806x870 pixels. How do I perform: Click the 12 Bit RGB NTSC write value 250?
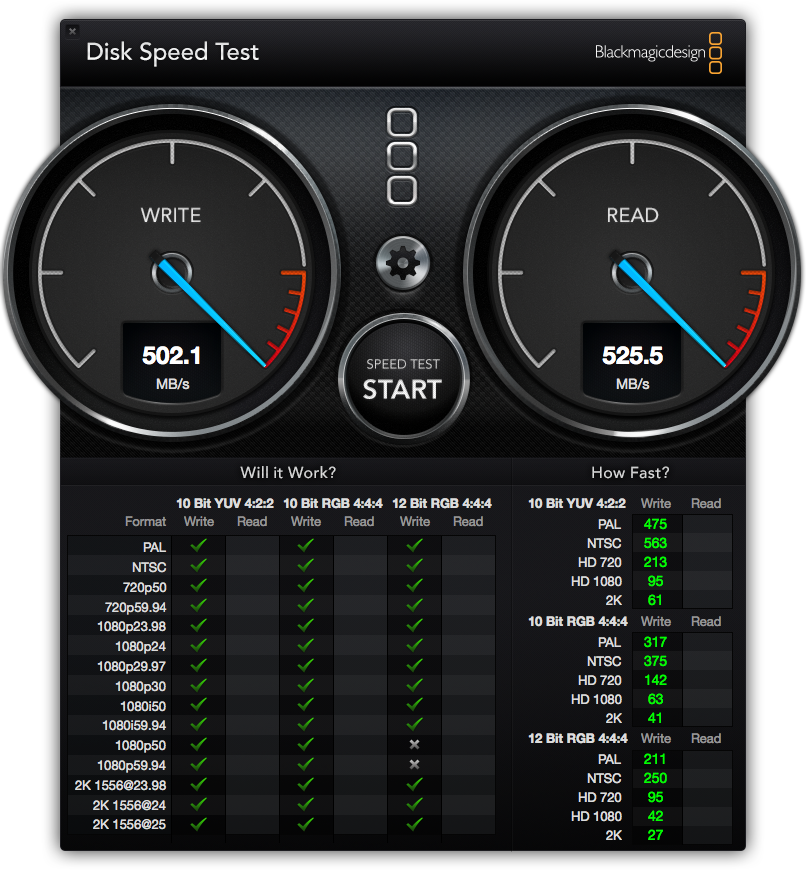coord(655,778)
